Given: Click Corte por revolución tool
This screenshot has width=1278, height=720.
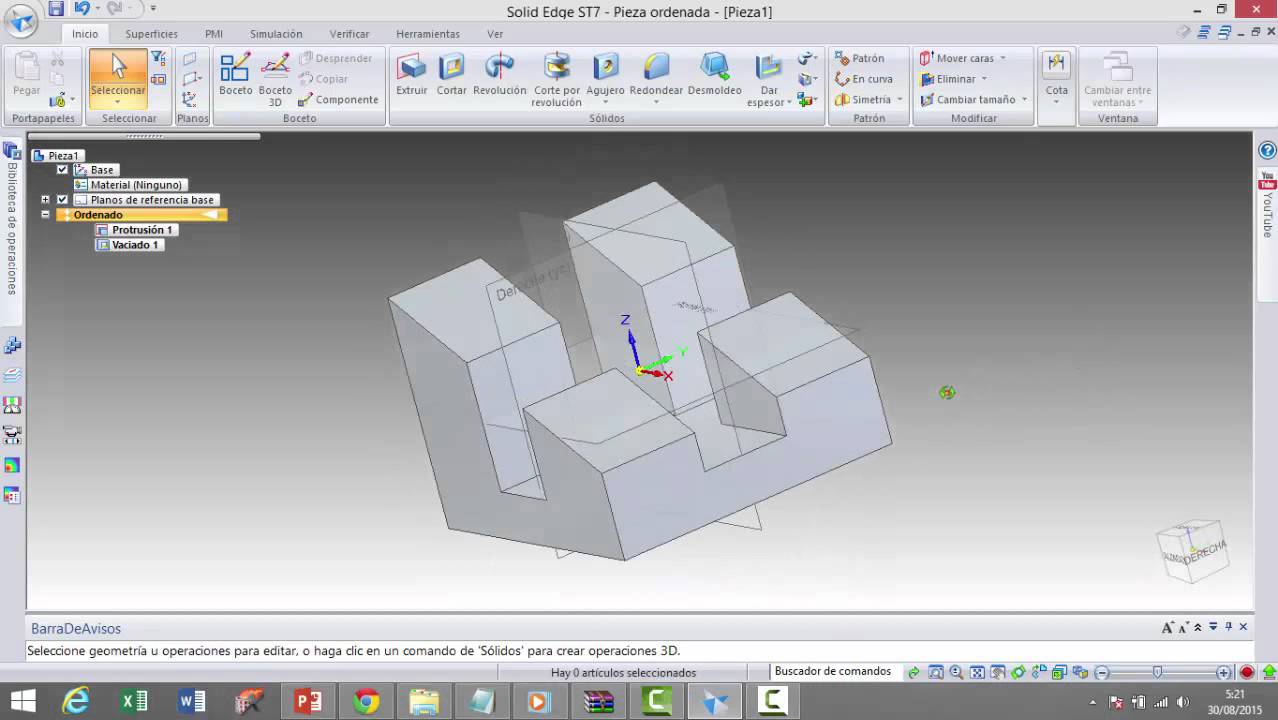Looking at the screenshot, I should click(556, 80).
